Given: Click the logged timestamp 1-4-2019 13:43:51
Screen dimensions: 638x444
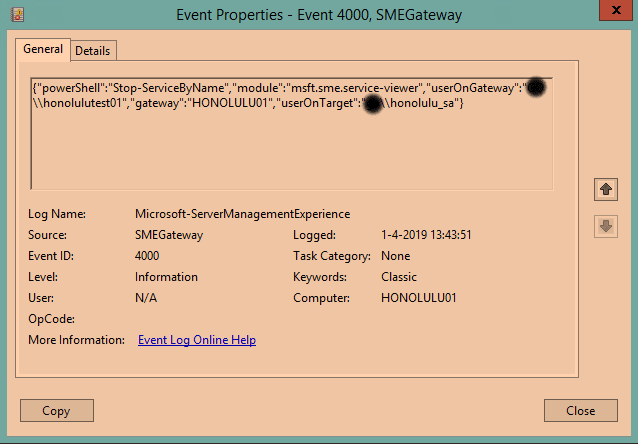Looking at the screenshot, I should point(426,235).
